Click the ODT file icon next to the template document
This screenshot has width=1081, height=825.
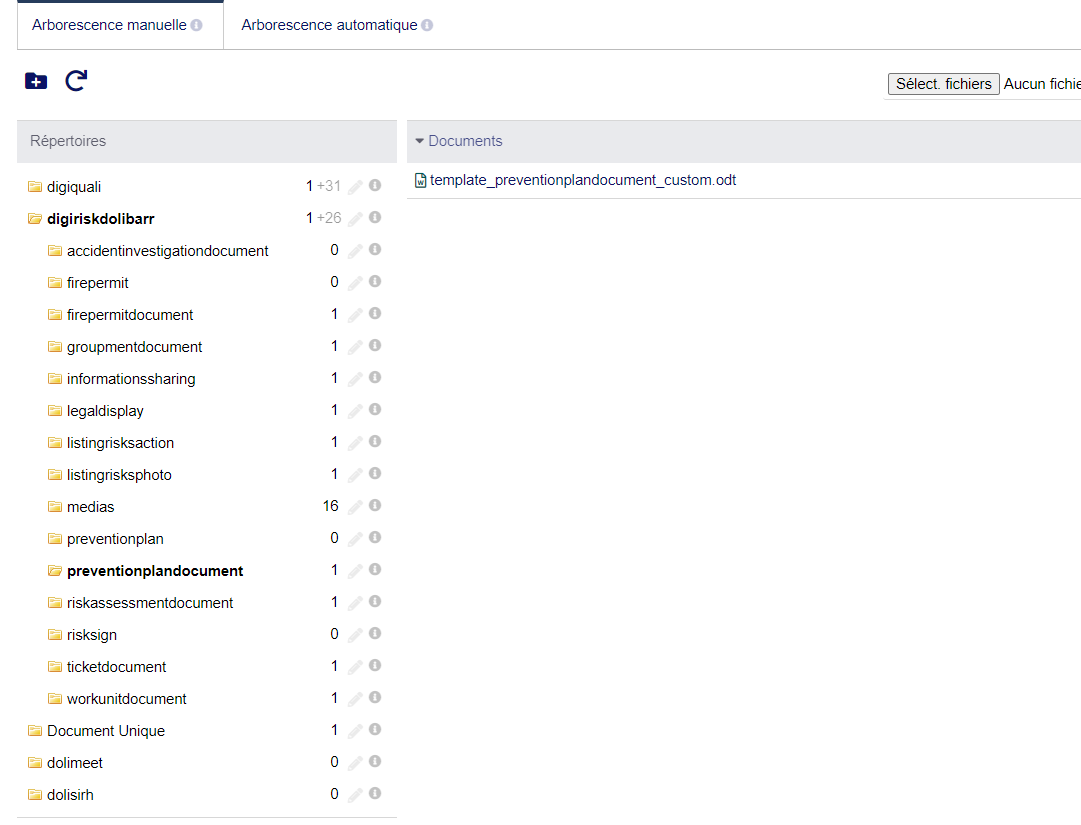tap(419, 180)
